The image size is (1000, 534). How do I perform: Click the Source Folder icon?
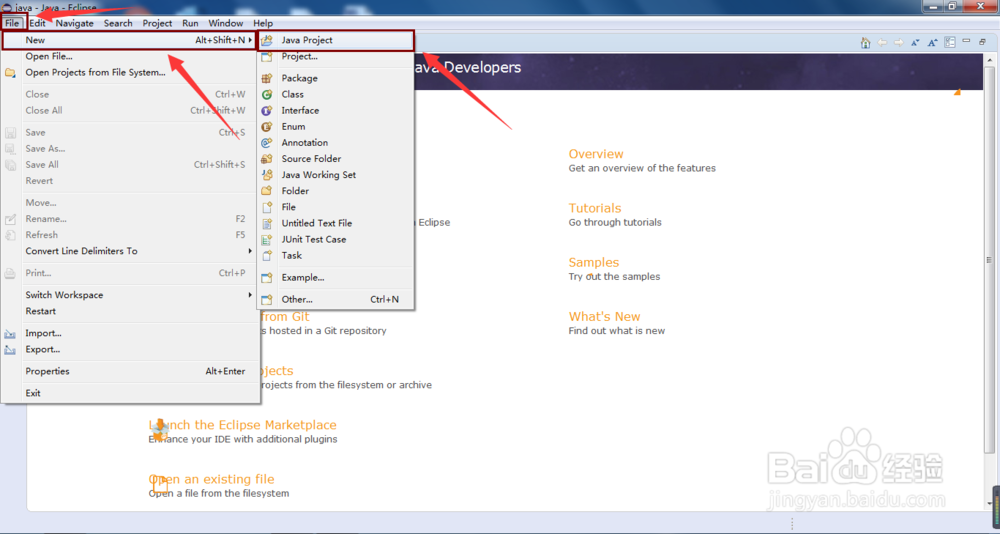pos(267,159)
